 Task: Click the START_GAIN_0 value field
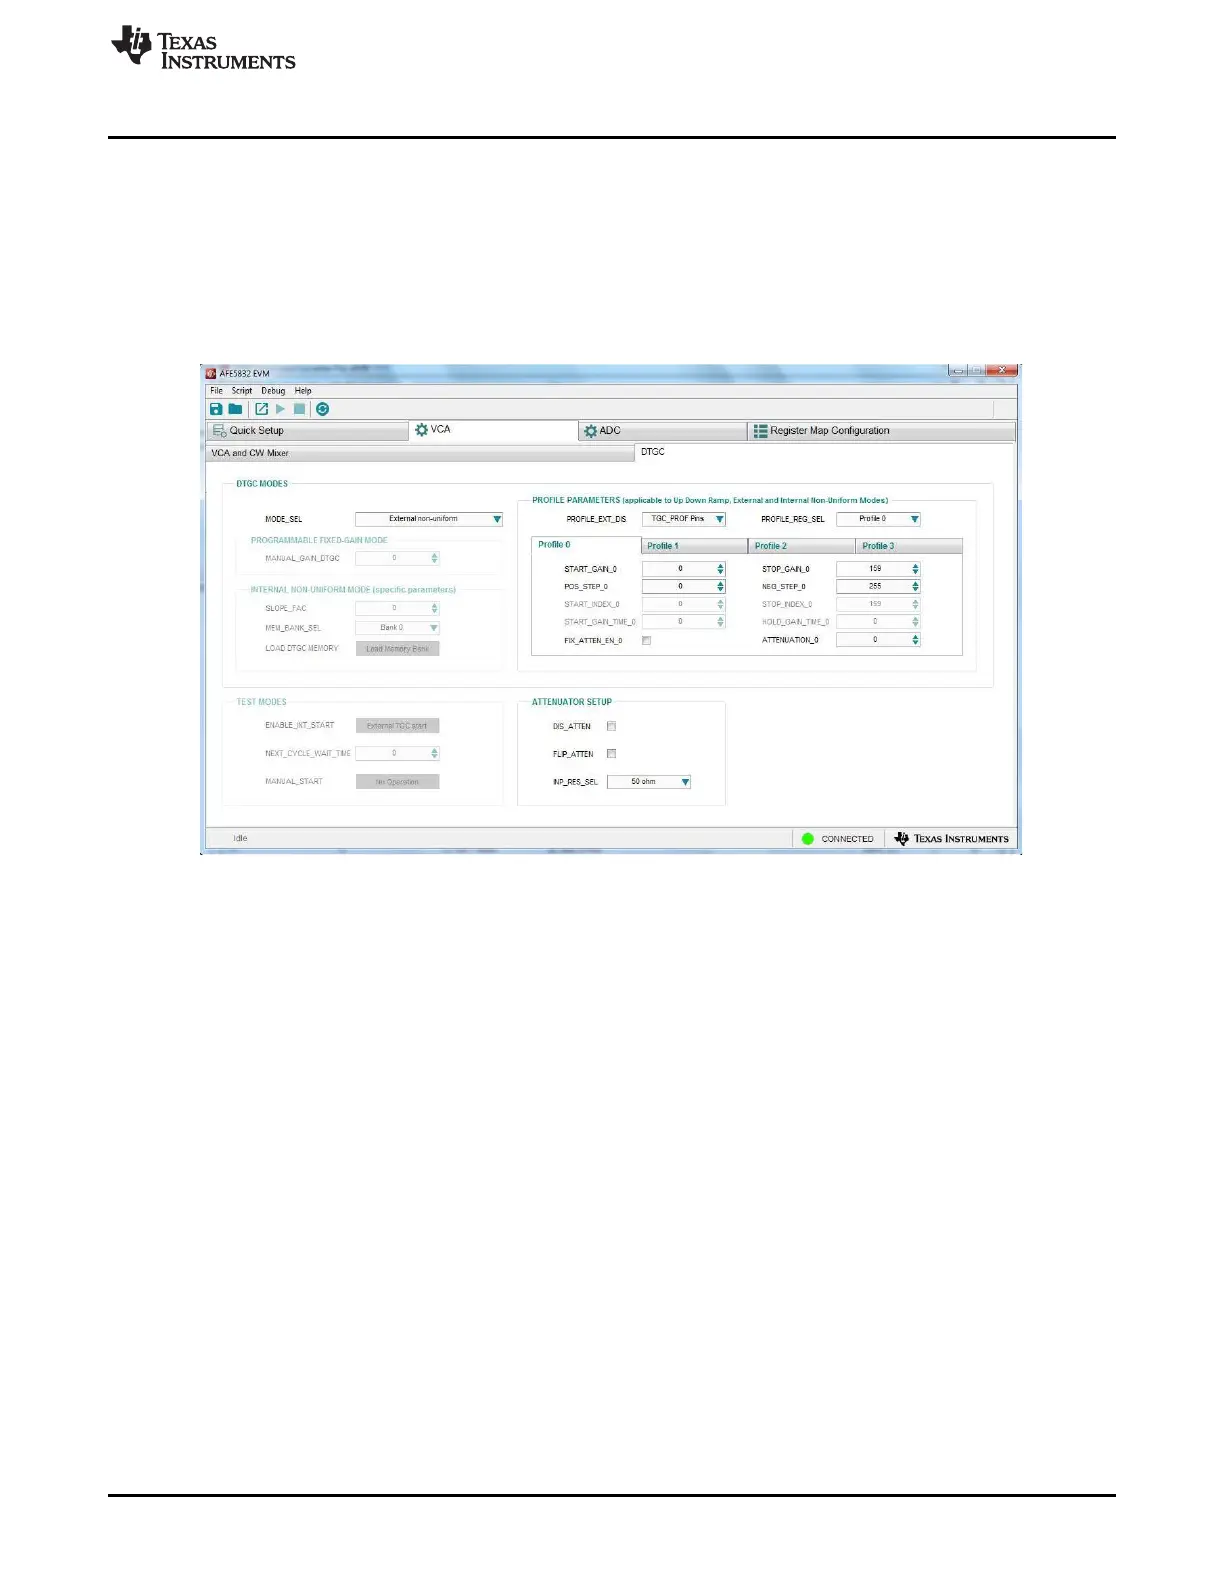pyautogui.click(x=679, y=569)
